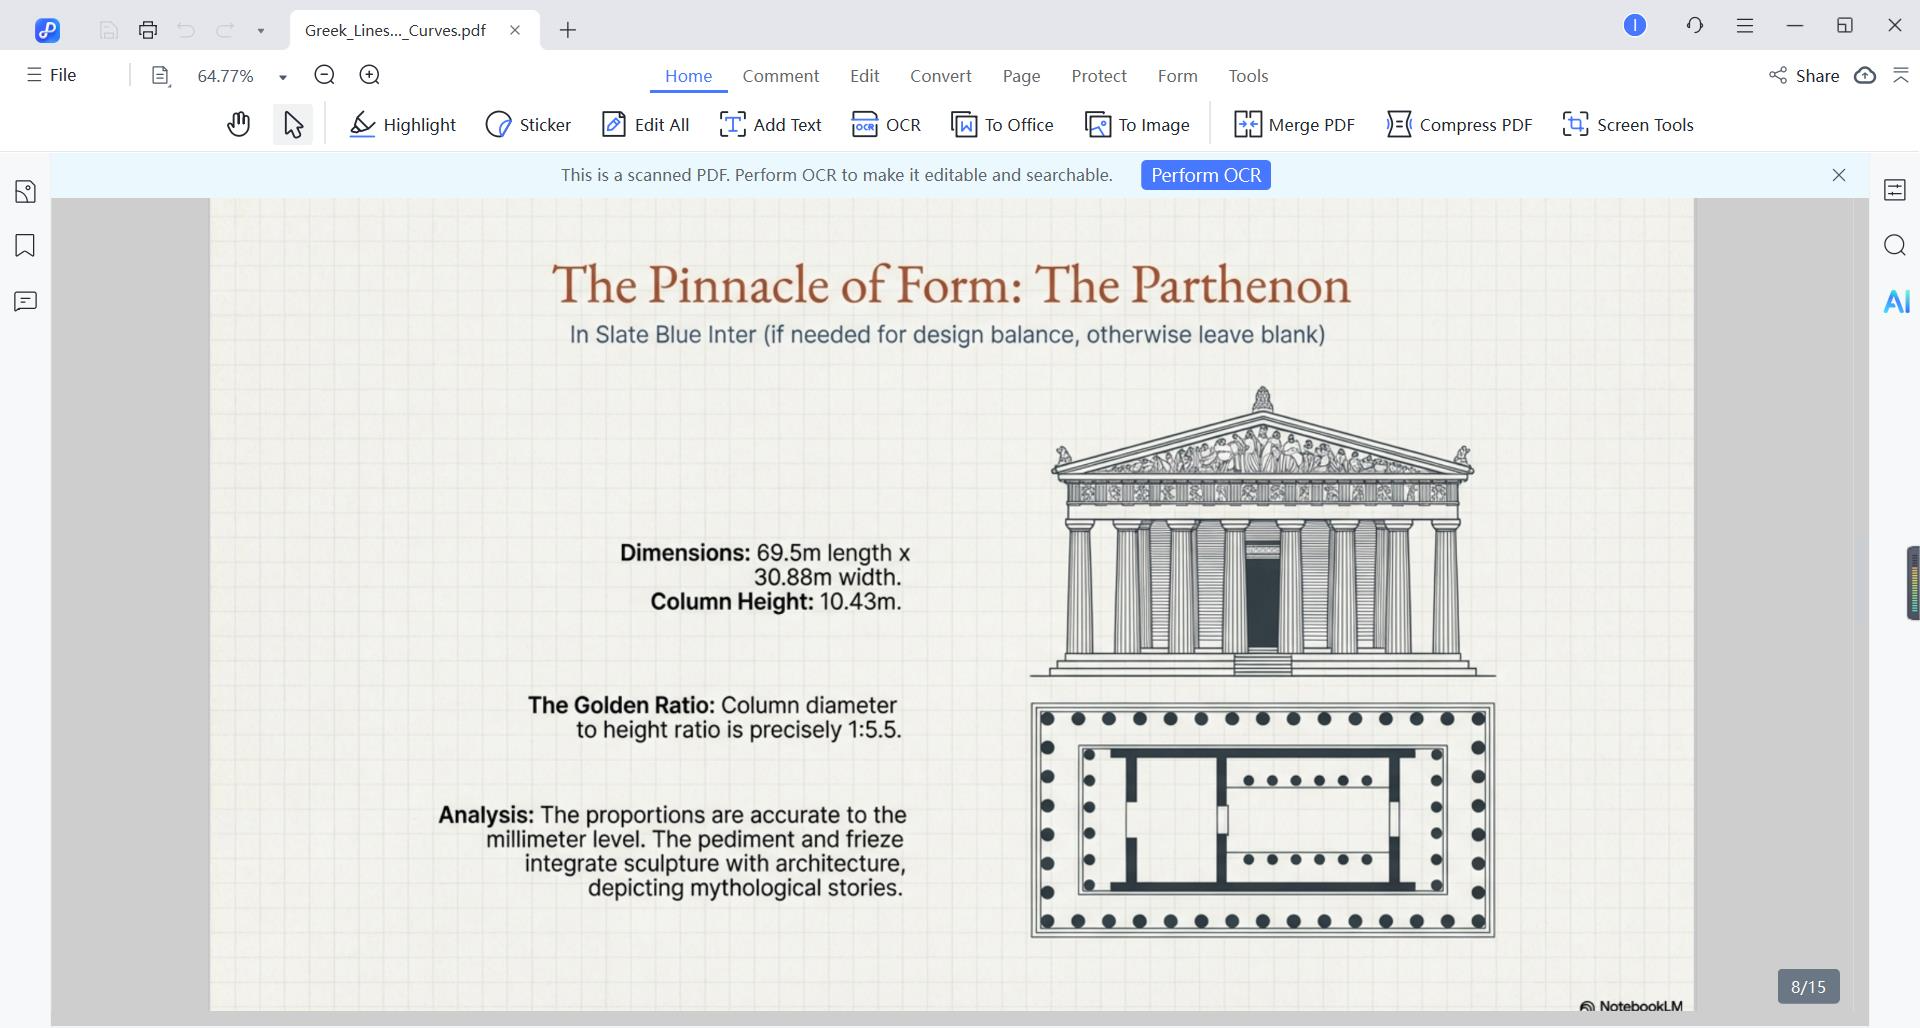Expand the quick access toolbar dropdown arrow
The height and width of the screenshot is (1028, 1920).
tap(261, 31)
